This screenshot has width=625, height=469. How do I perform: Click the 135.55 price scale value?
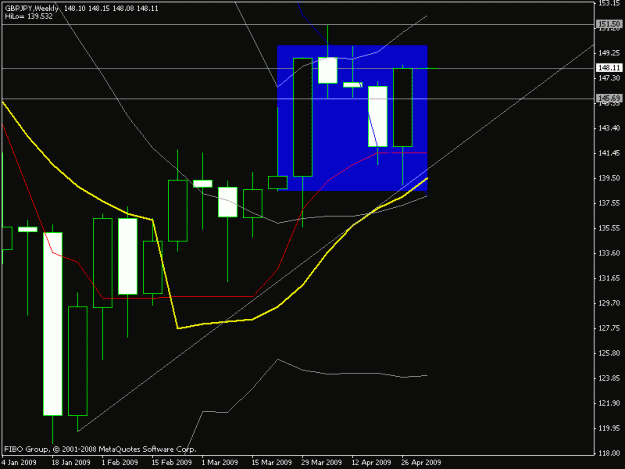[x=609, y=228]
